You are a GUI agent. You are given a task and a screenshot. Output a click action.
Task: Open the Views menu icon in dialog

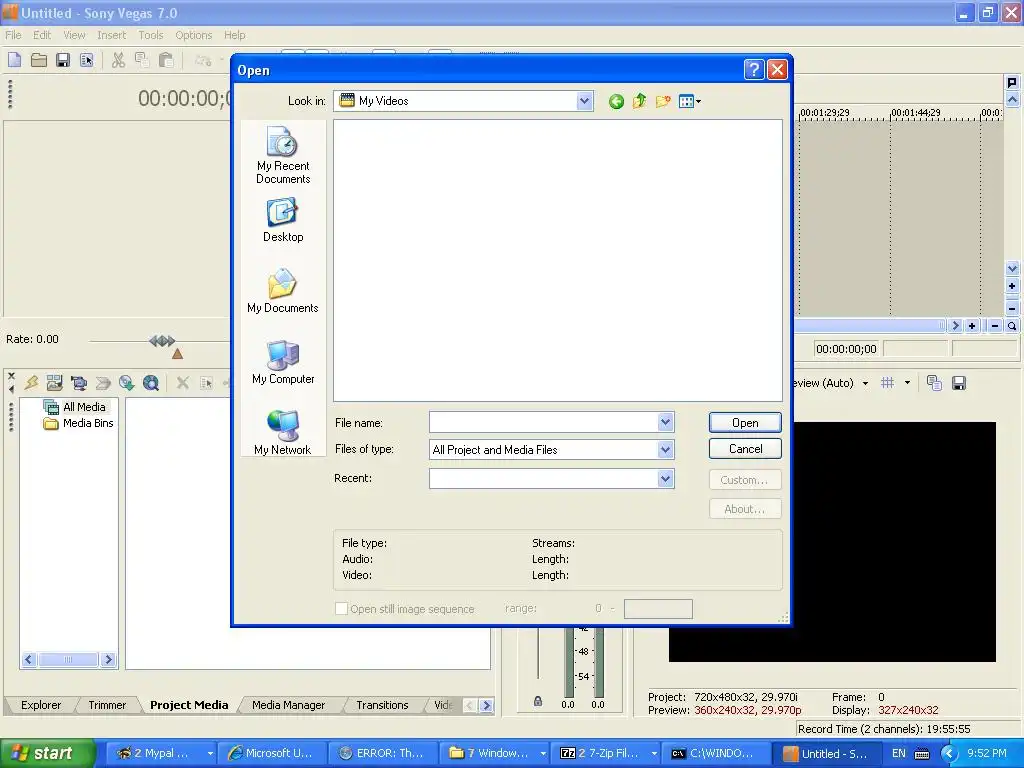(x=690, y=101)
